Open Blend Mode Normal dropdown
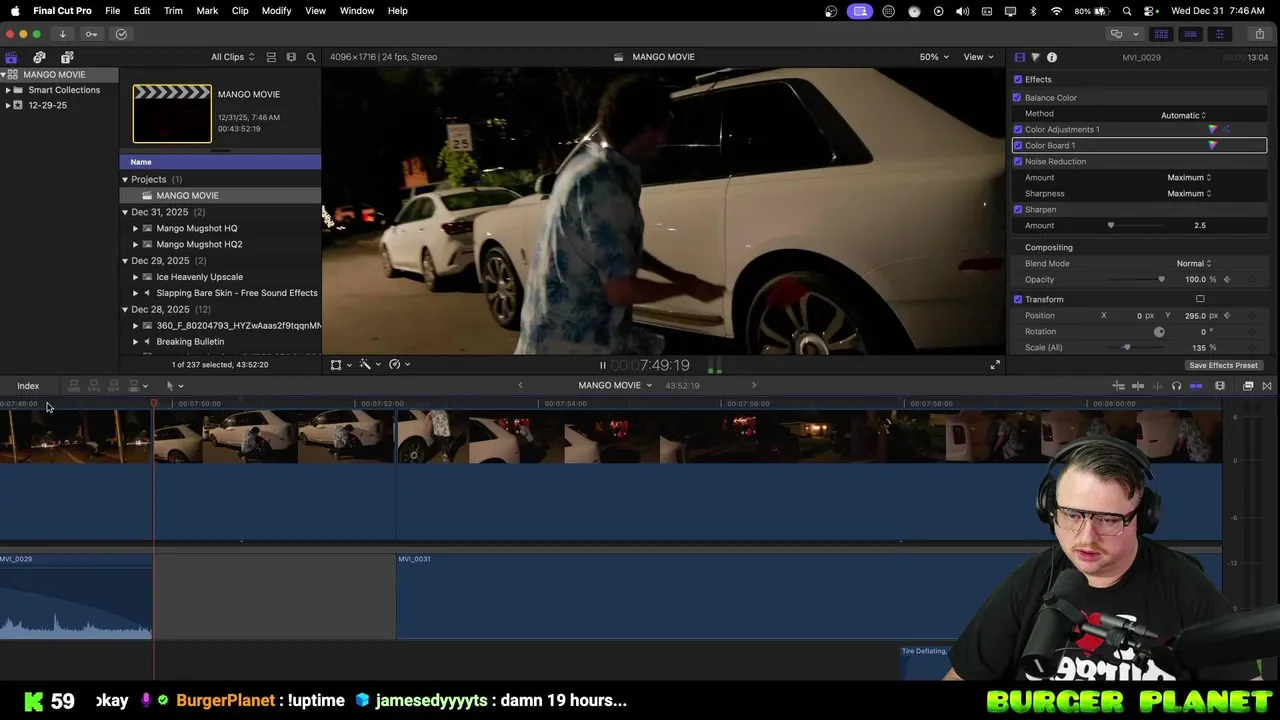This screenshot has width=1280, height=720. click(x=1194, y=263)
